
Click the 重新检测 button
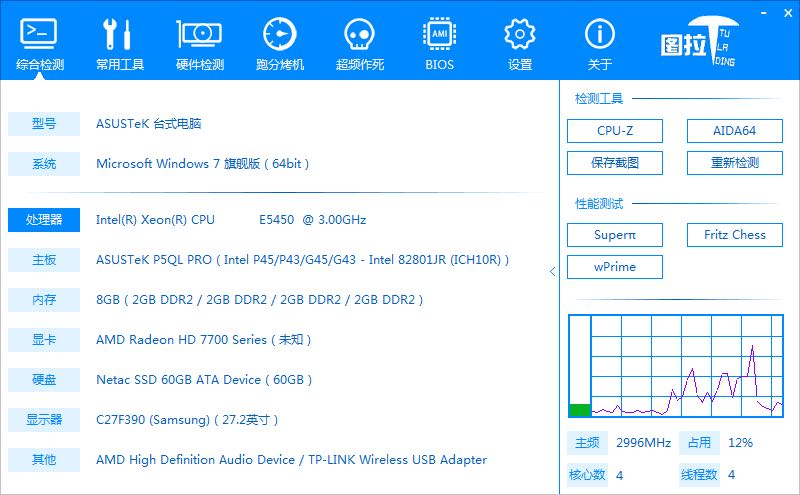click(x=734, y=163)
